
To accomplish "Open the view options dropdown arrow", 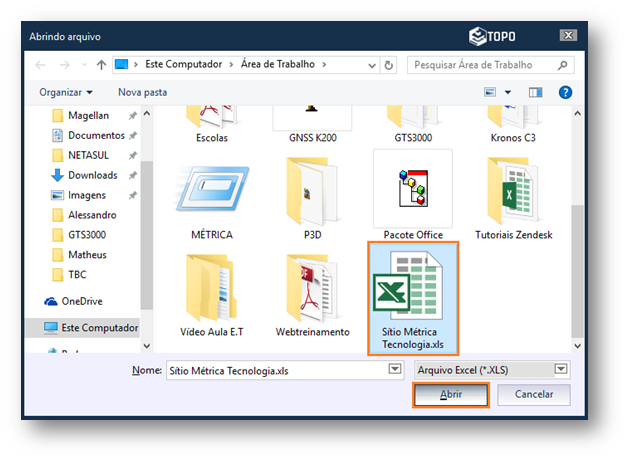I will [x=508, y=92].
